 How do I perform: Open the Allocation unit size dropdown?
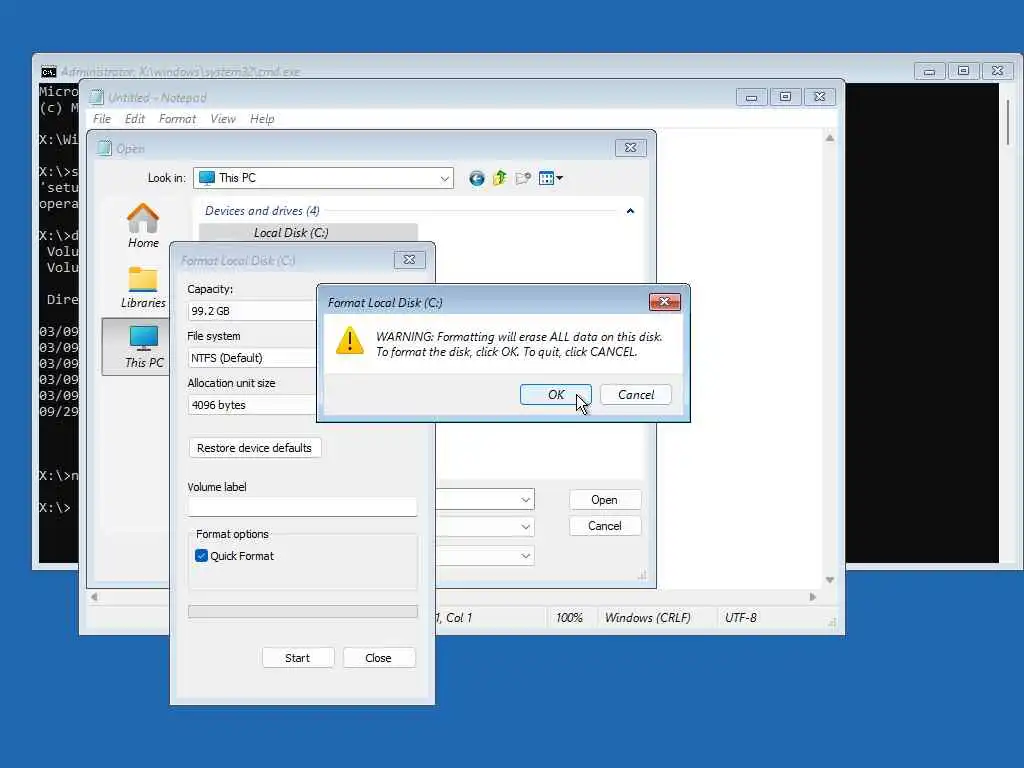click(x=252, y=405)
